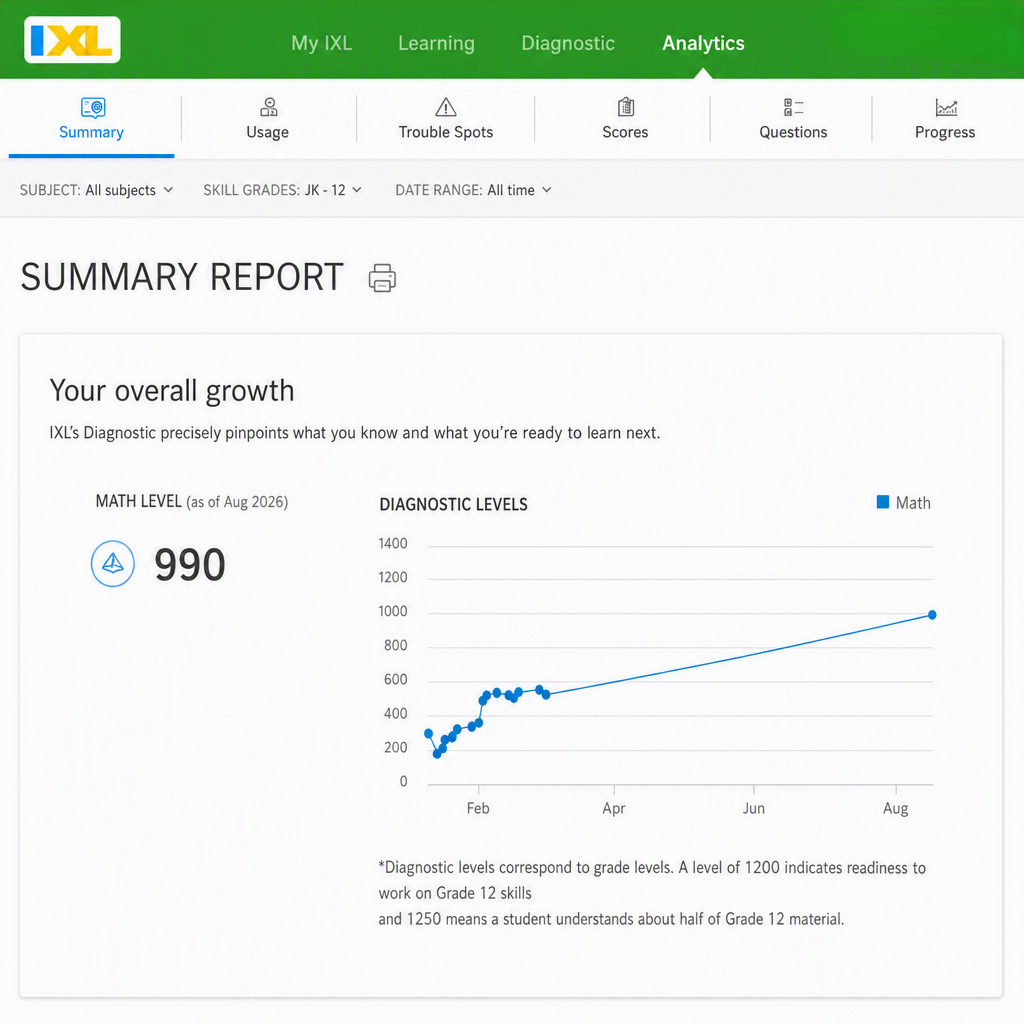
Task: Open the Progress tab label
Action: (x=944, y=132)
